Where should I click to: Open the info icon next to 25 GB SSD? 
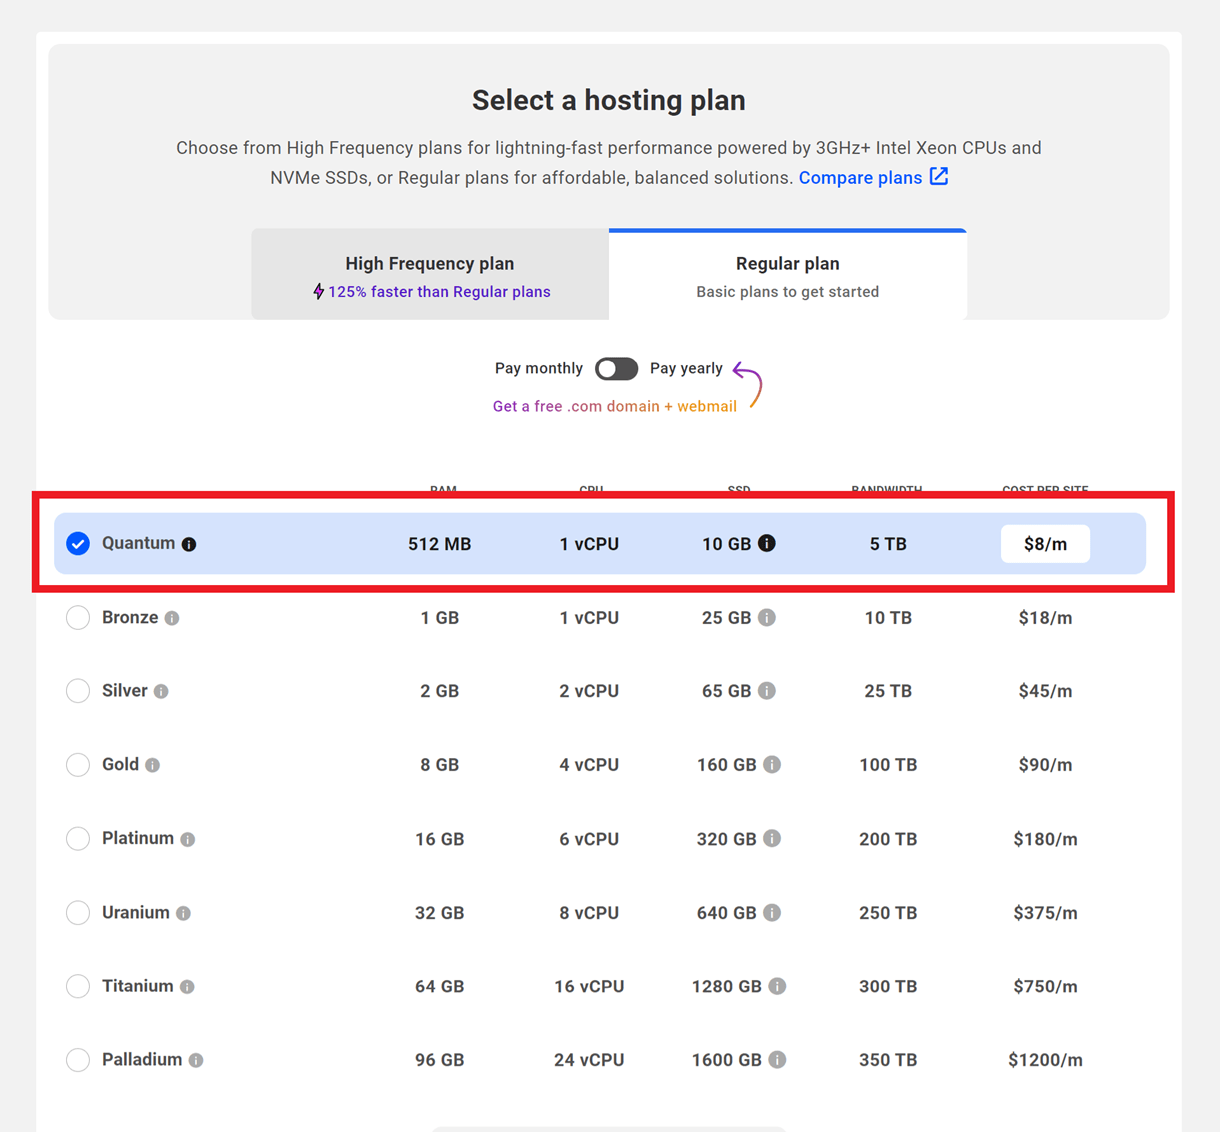click(x=767, y=617)
